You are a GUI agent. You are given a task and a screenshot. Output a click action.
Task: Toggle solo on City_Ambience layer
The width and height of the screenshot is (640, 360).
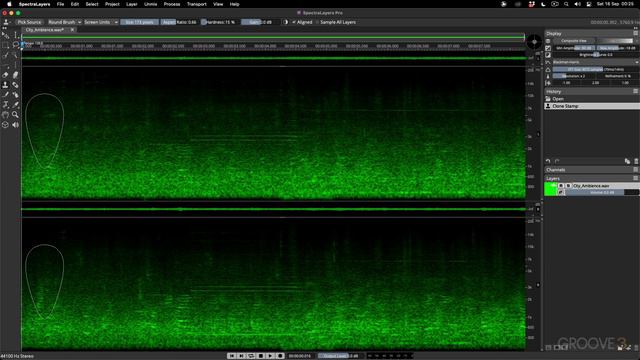point(568,186)
